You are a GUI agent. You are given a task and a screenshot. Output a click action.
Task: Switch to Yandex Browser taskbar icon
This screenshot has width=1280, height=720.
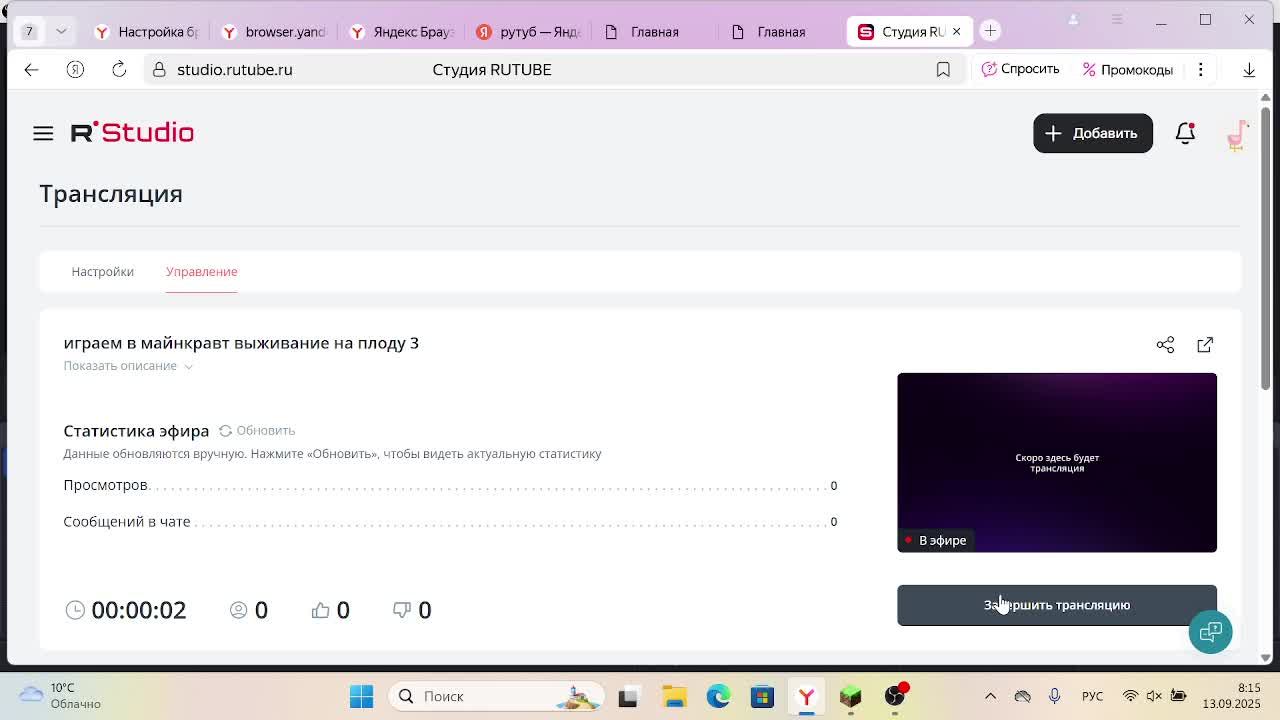click(806, 696)
